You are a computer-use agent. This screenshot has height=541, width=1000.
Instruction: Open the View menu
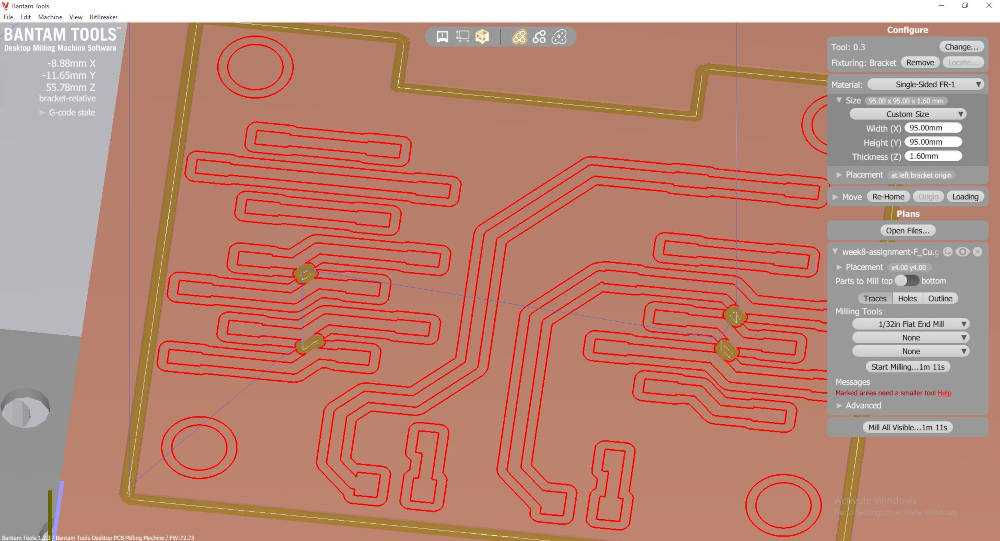[76, 17]
